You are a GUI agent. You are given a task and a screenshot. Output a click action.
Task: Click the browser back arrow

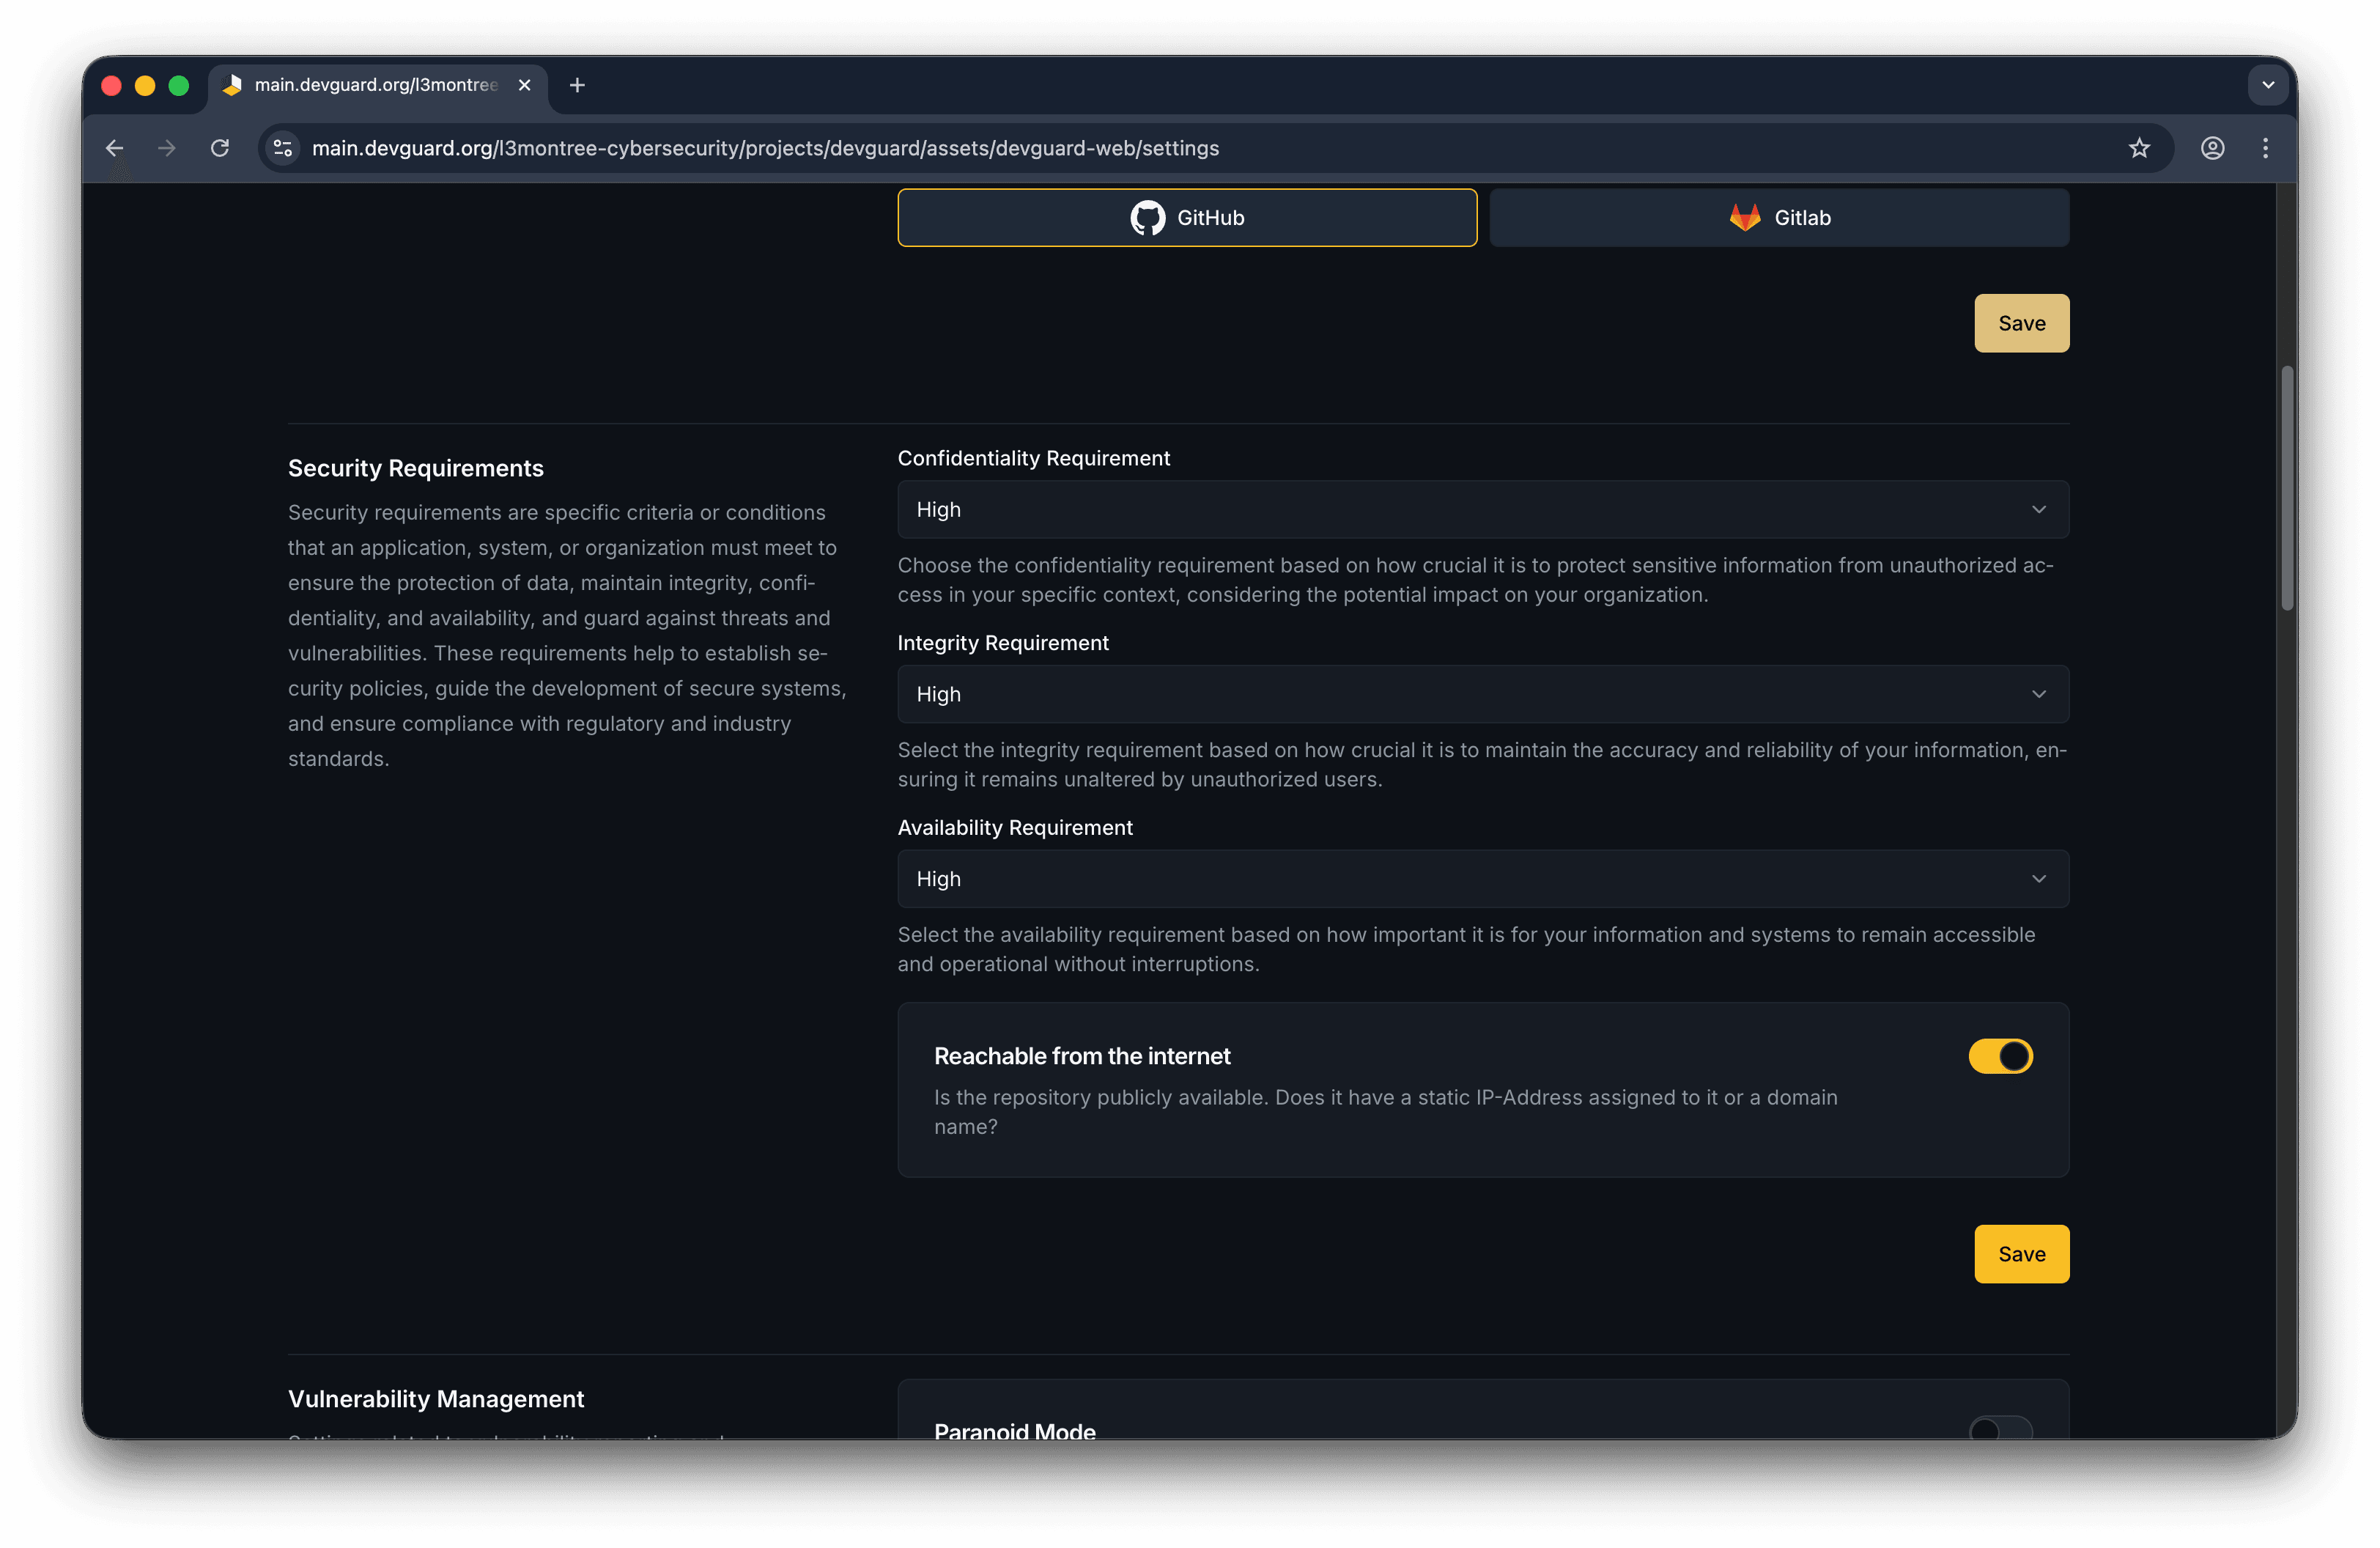[x=114, y=148]
